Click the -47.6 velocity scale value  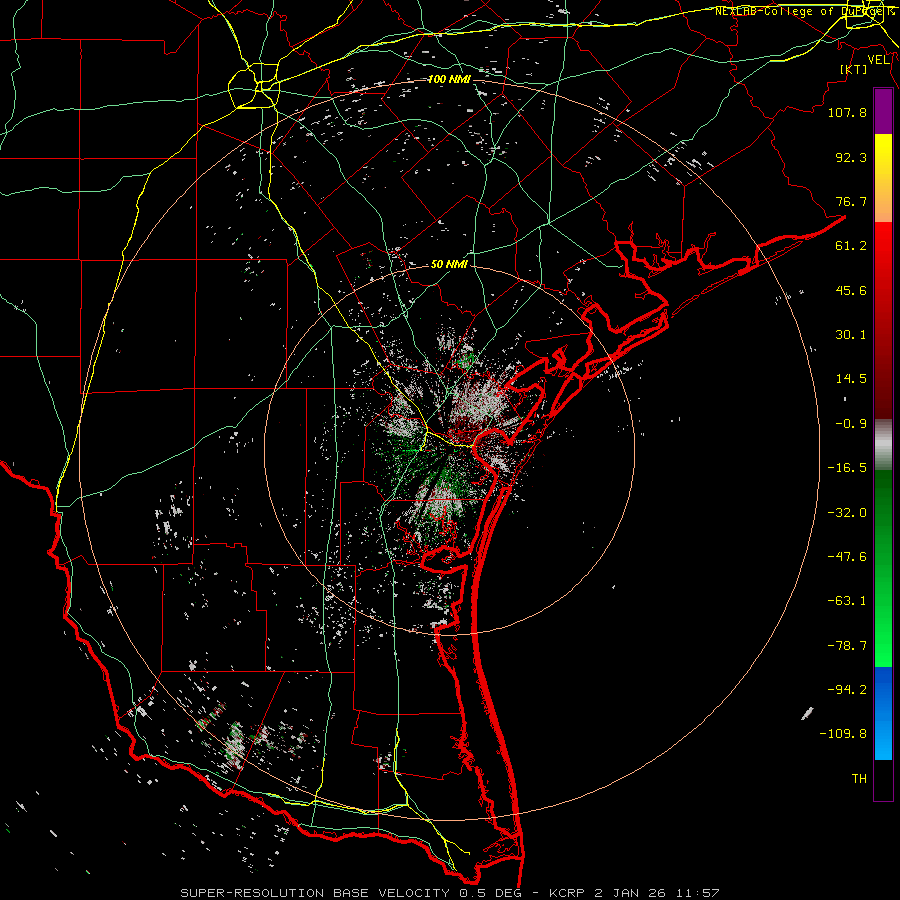point(847,557)
